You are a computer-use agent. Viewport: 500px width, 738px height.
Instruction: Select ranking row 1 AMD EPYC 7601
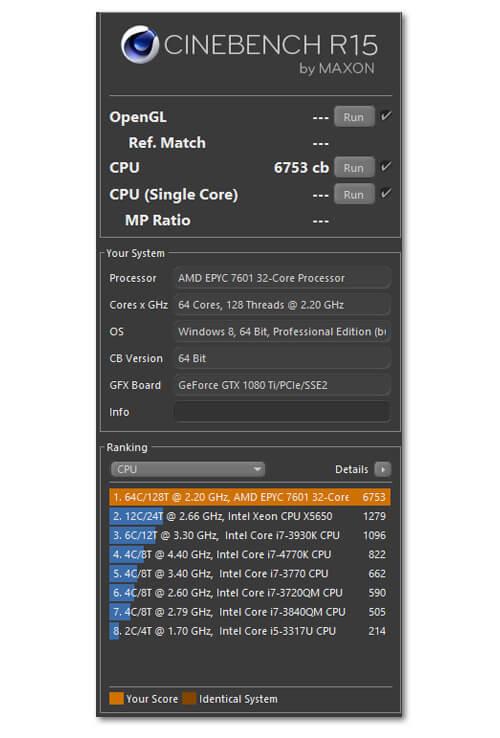250,497
